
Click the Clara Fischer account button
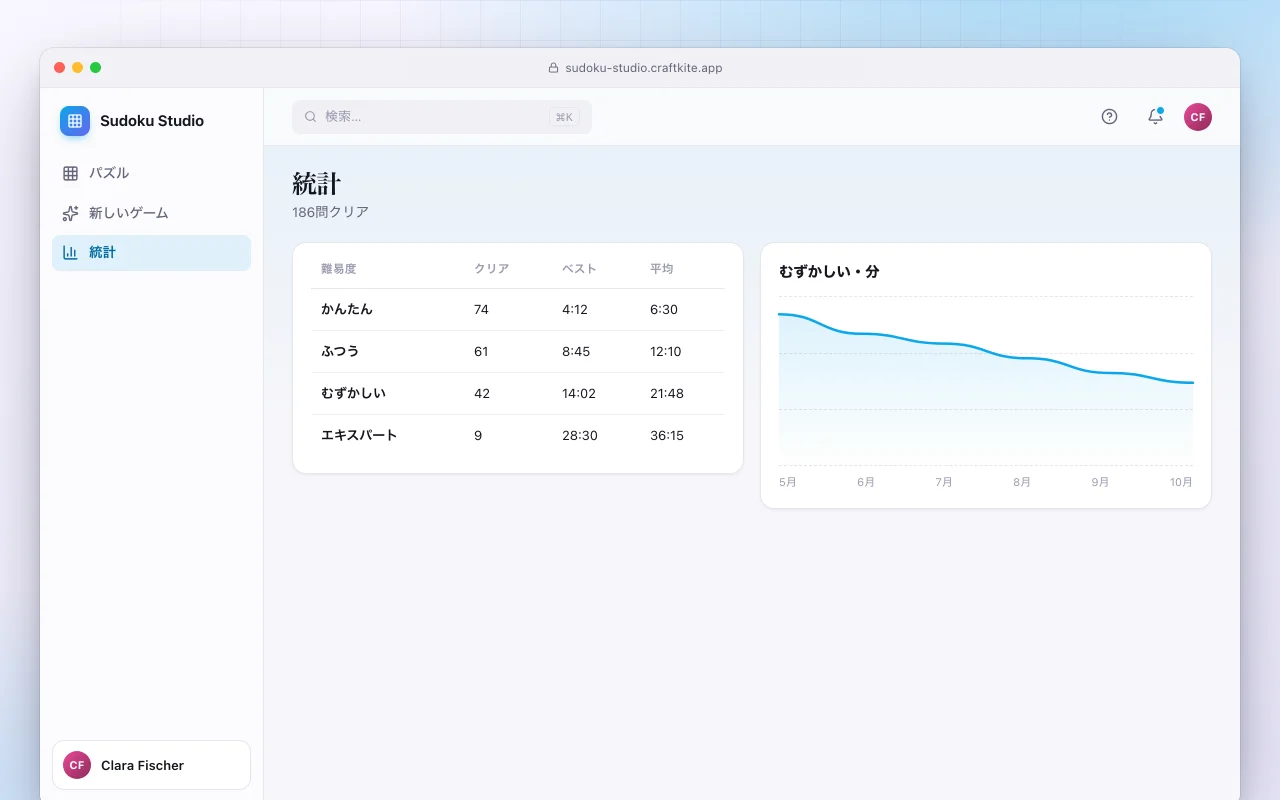tap(151, 765)
